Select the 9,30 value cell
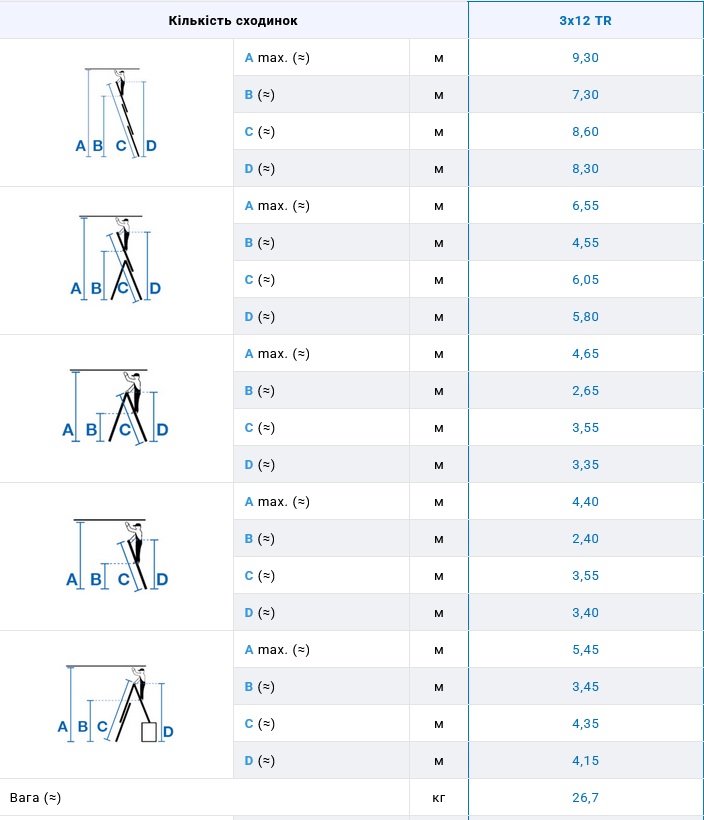 coord(585,58)
